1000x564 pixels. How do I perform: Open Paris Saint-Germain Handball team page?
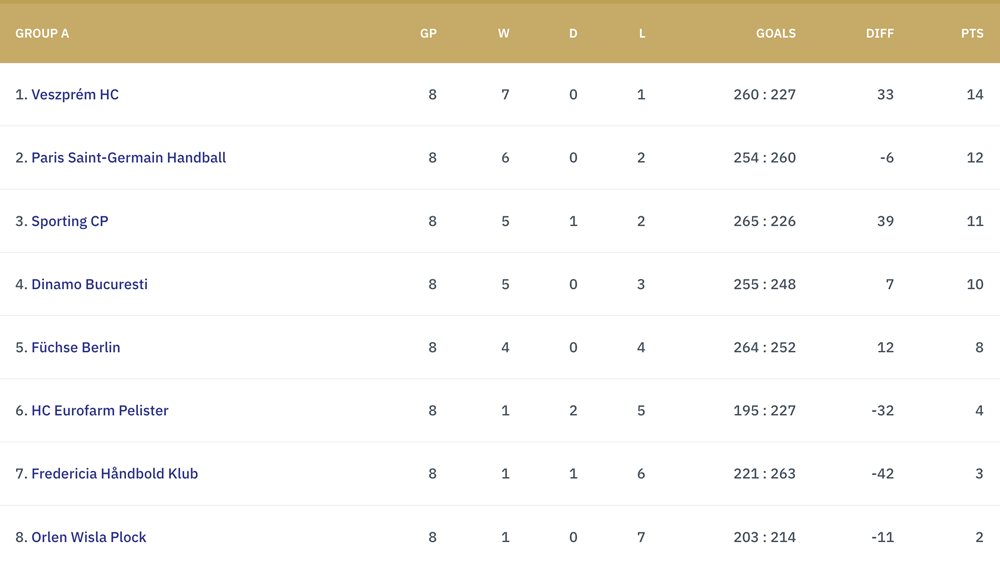point(129,158)
